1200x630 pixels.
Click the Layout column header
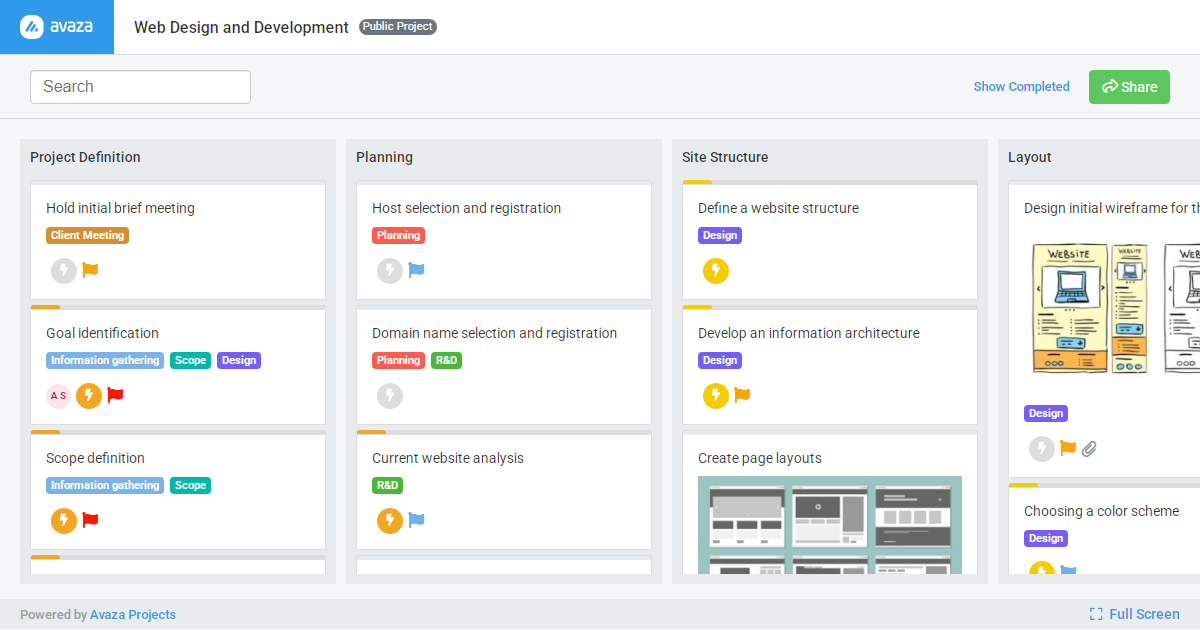1030,157
